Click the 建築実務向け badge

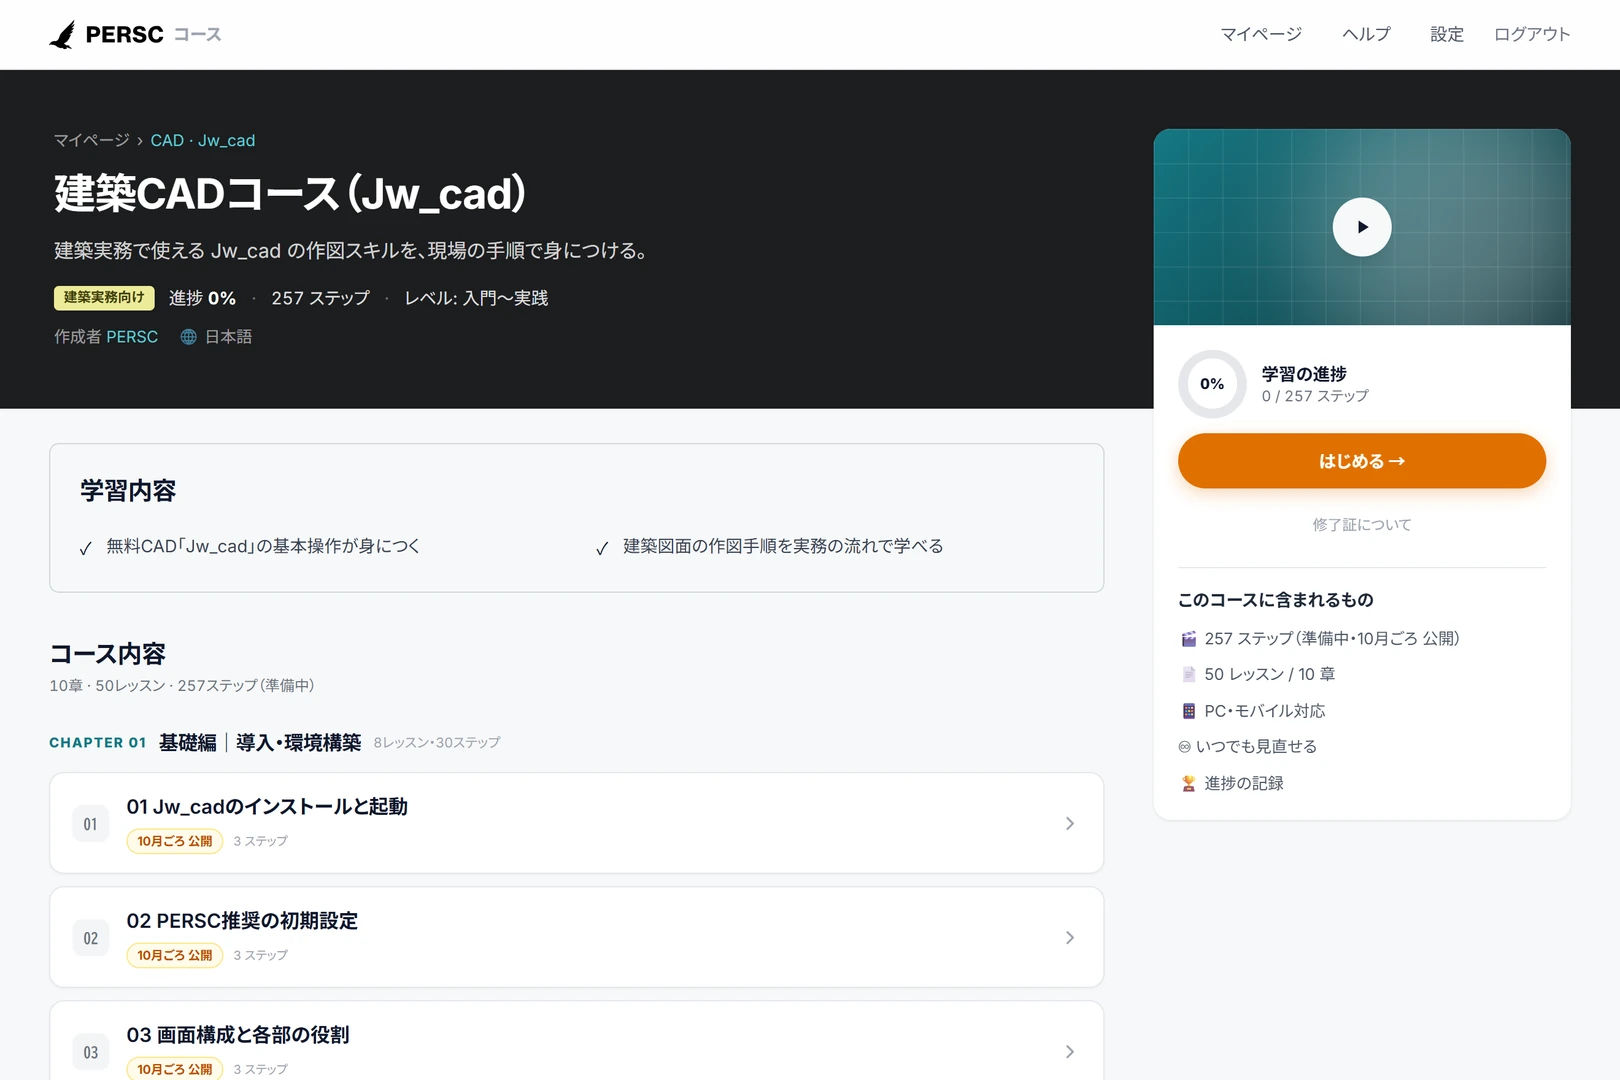pos(104,297)
